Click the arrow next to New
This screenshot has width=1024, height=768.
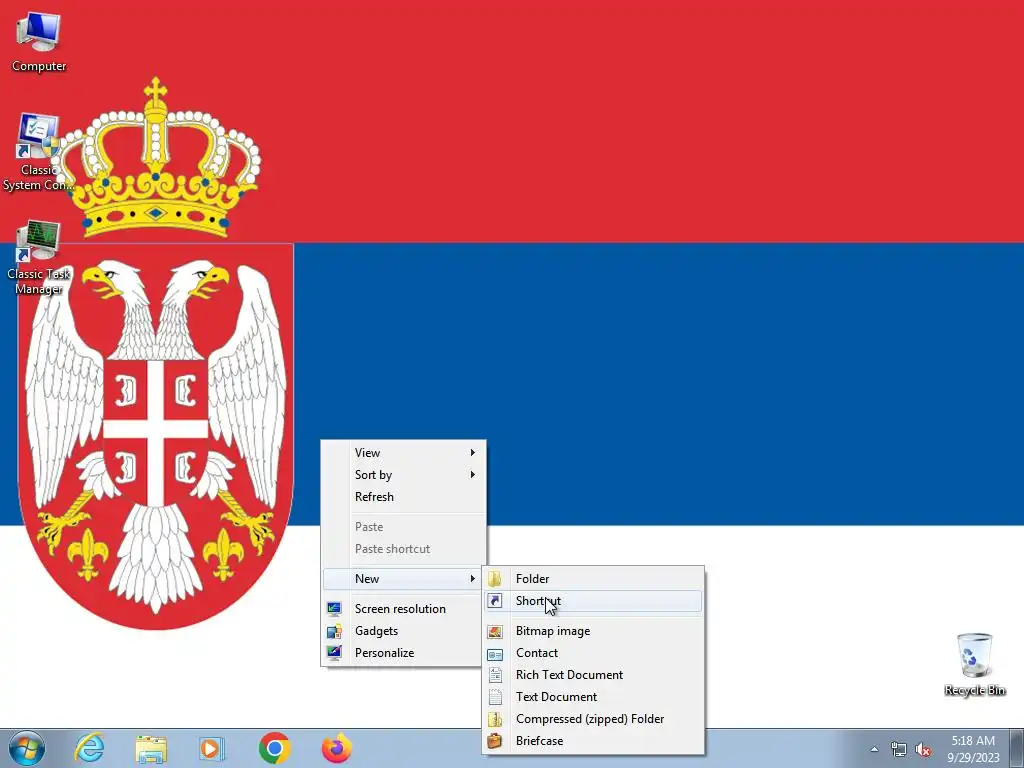472,579
